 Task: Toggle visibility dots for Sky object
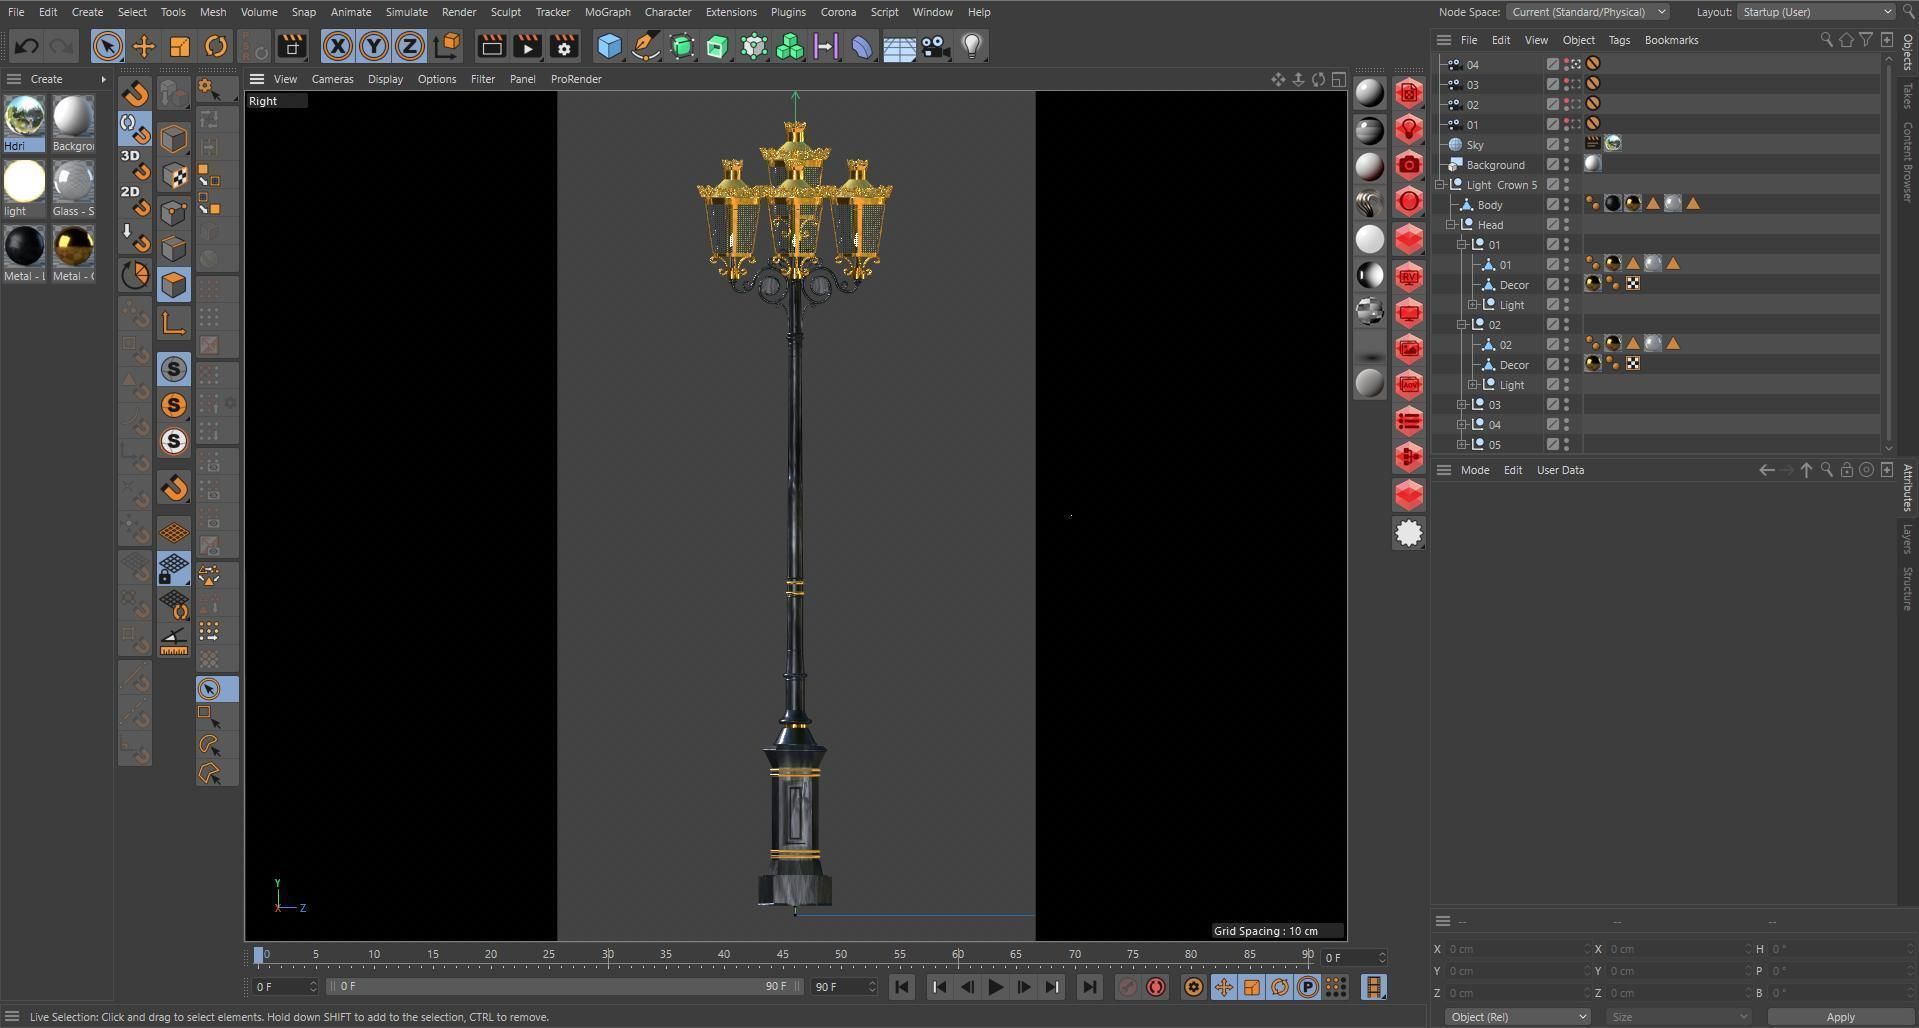tap(1567, 144)
